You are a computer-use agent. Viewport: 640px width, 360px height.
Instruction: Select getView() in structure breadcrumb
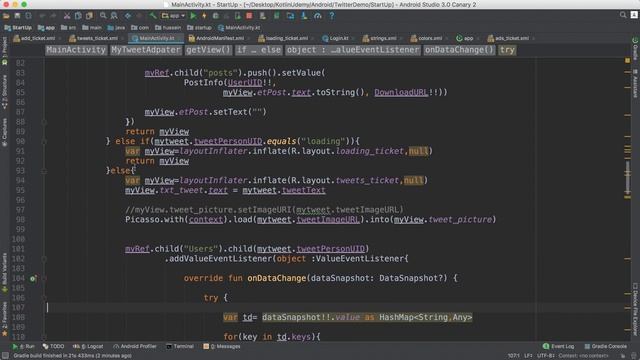point(208,50)
